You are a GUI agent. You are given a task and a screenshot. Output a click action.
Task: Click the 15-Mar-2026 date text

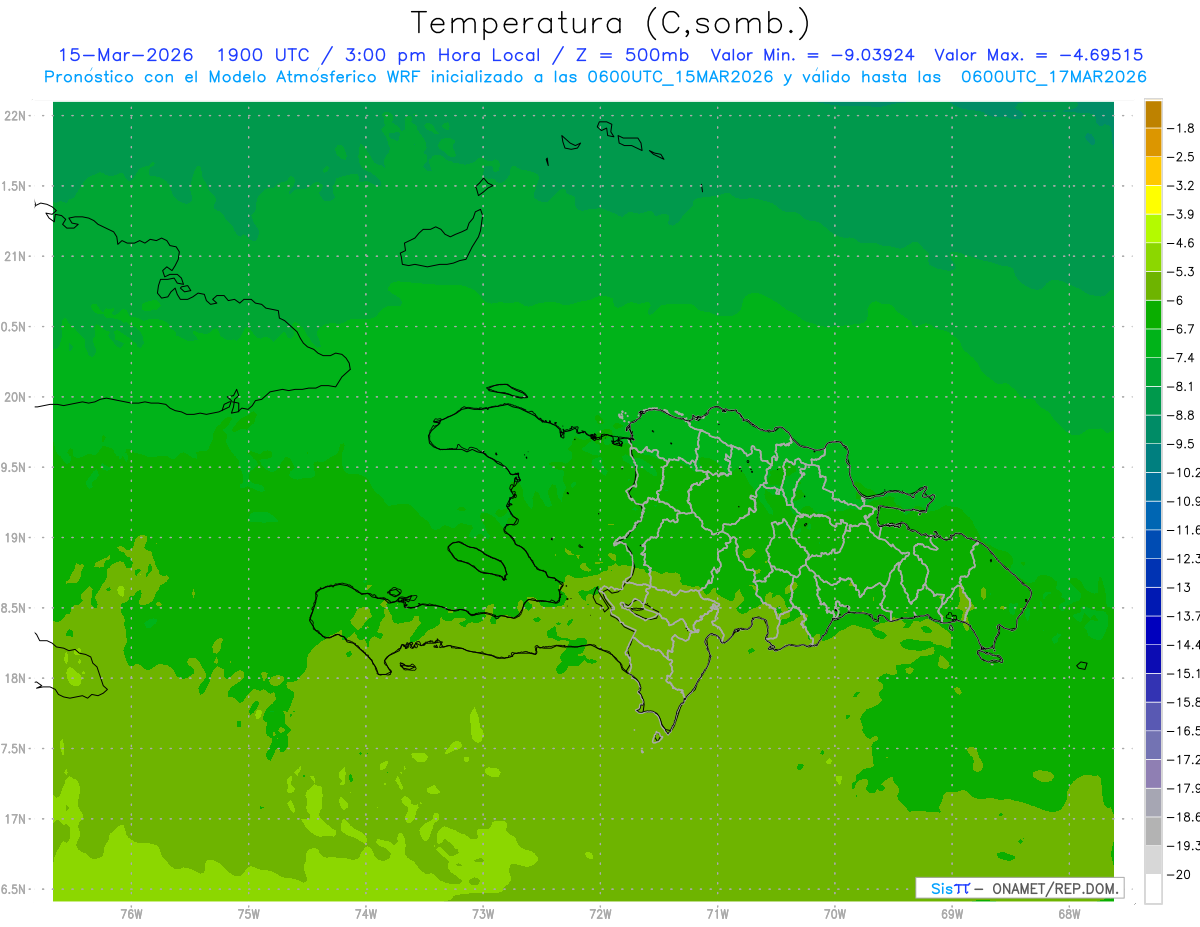pos(126,55)
